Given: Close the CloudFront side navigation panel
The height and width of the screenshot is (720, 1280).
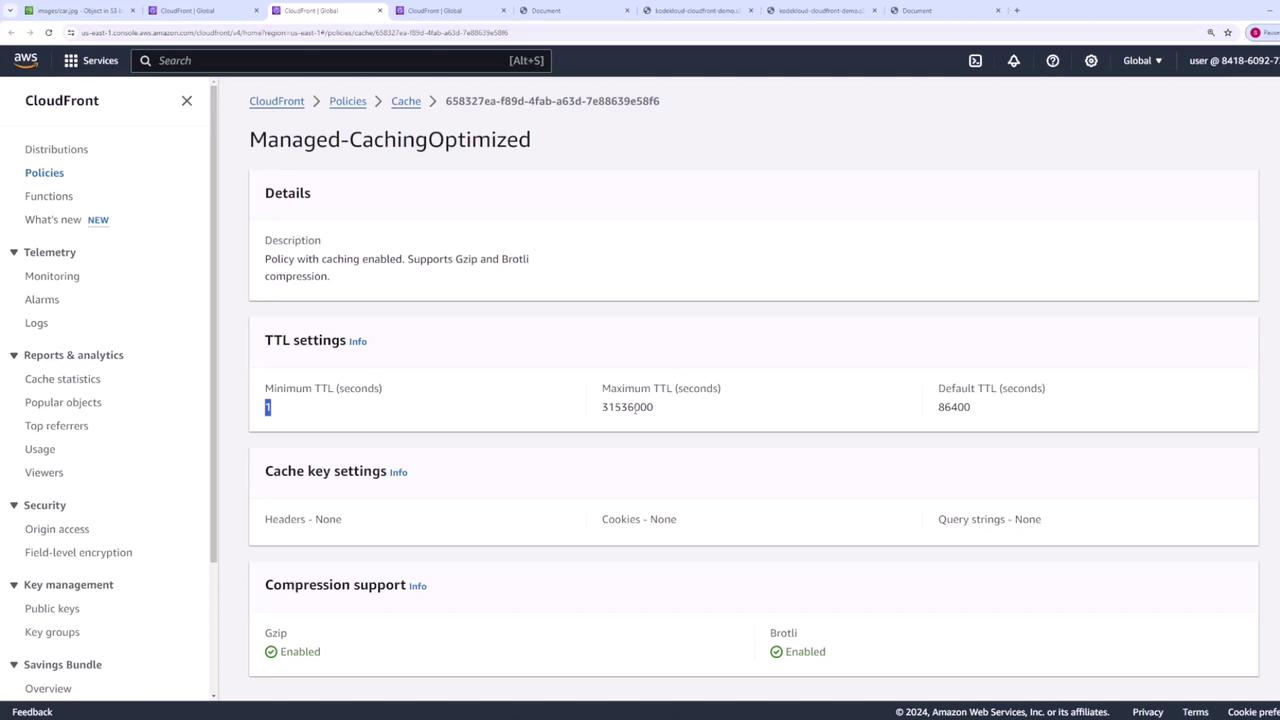Looking at the screenshot, I should (187, 101).
